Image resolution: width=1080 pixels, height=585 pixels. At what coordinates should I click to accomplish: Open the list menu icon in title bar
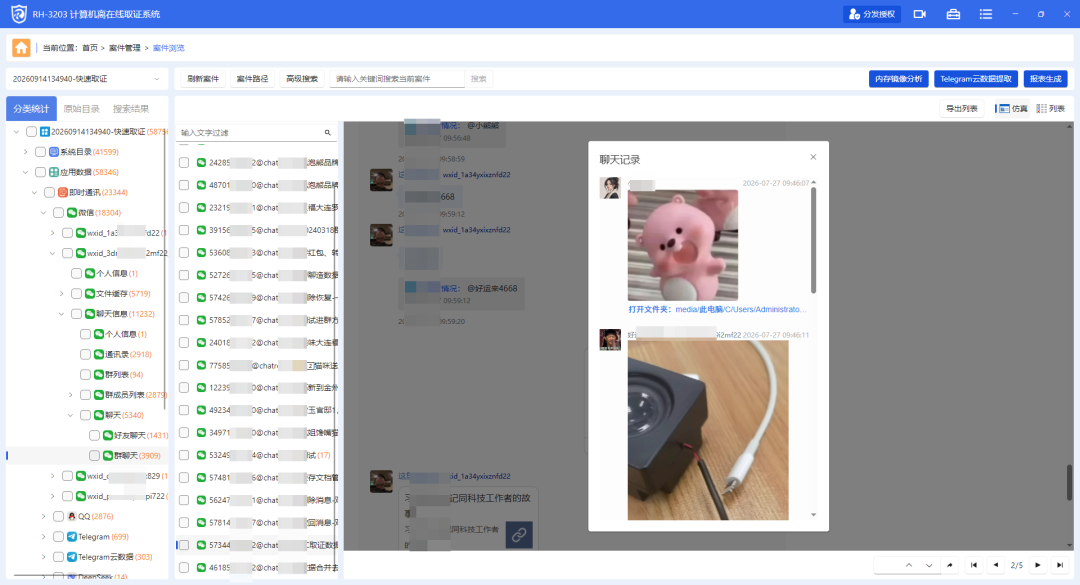986,14
